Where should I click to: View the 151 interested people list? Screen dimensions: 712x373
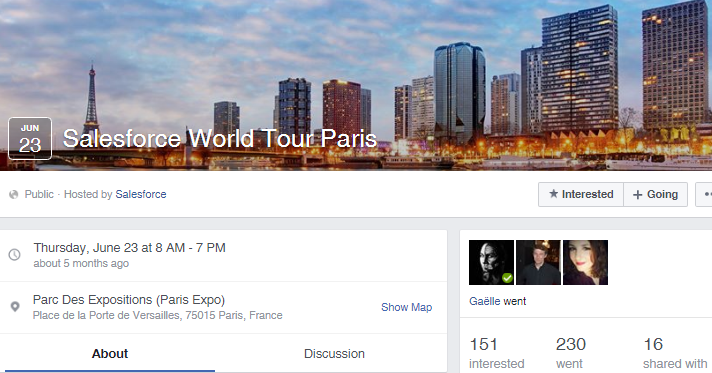click(x=497, y=353)
